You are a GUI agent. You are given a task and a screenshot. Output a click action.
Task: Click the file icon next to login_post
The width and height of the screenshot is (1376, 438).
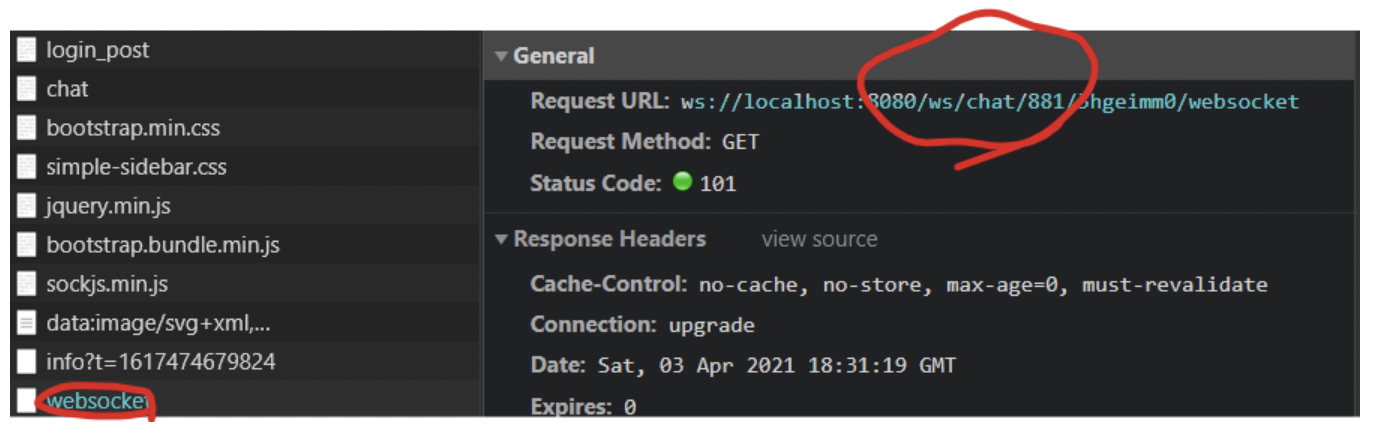coord(27,50)
